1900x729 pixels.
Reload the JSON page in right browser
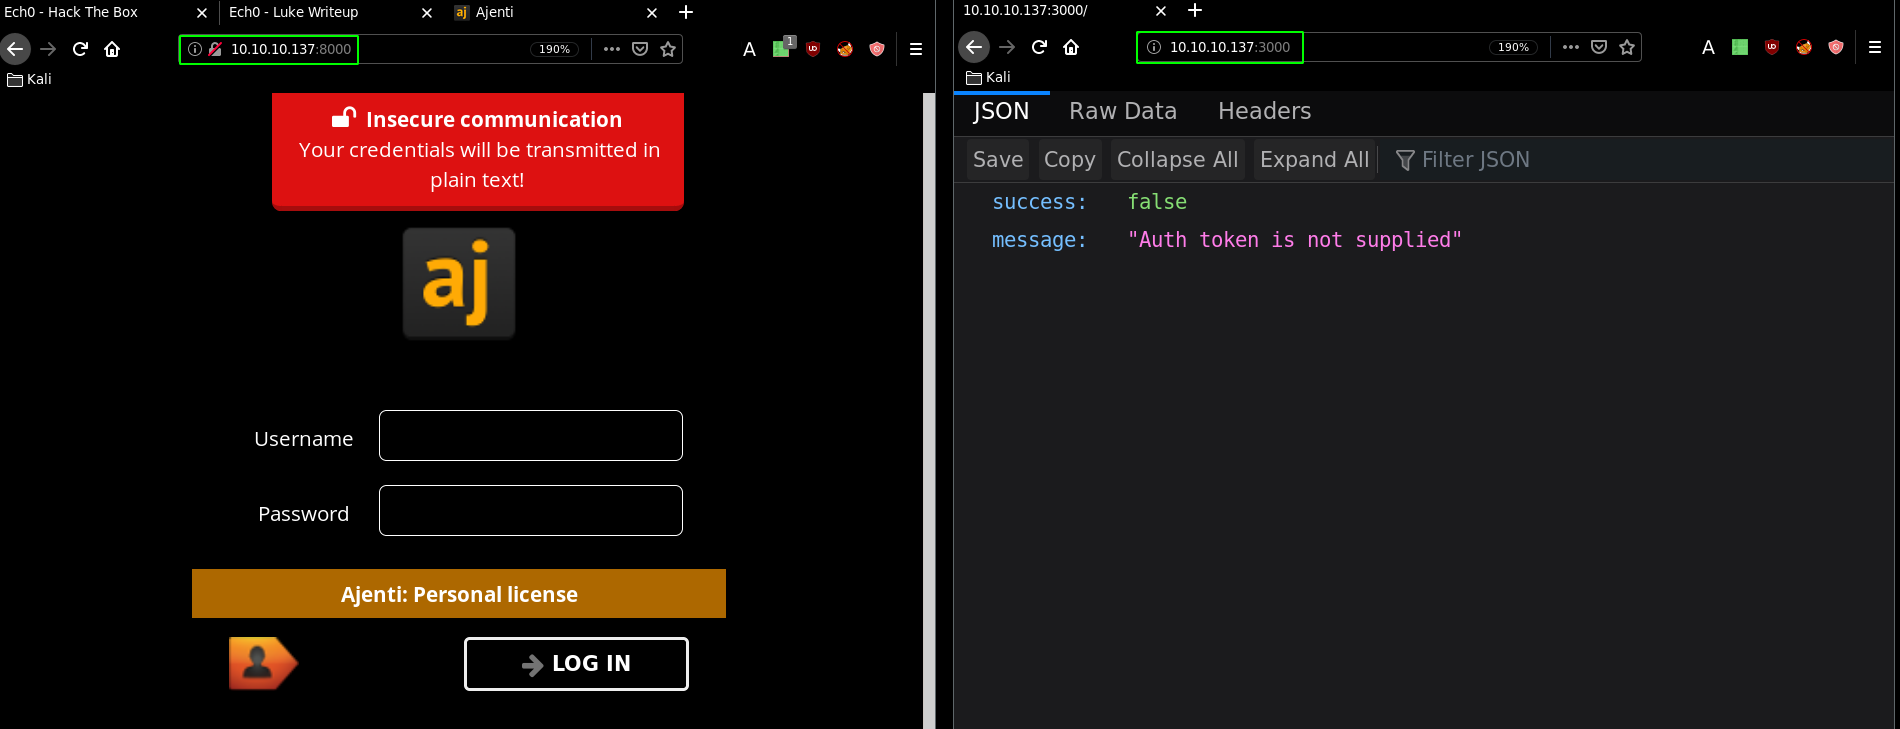point(1040,47)
